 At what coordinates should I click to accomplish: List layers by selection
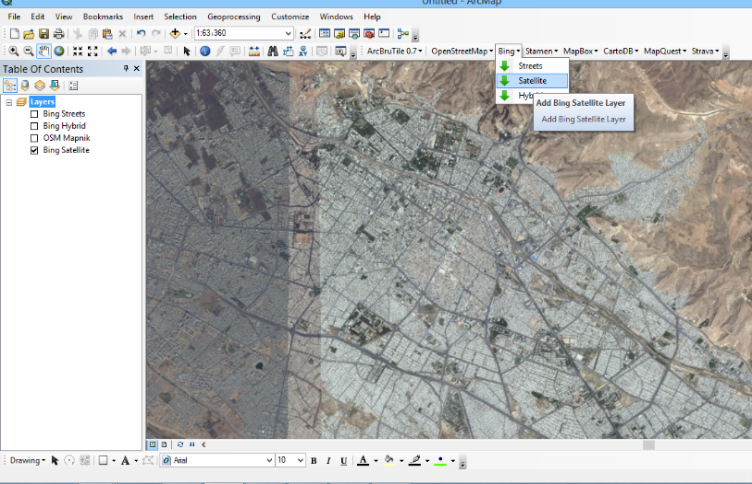[55, 85]
